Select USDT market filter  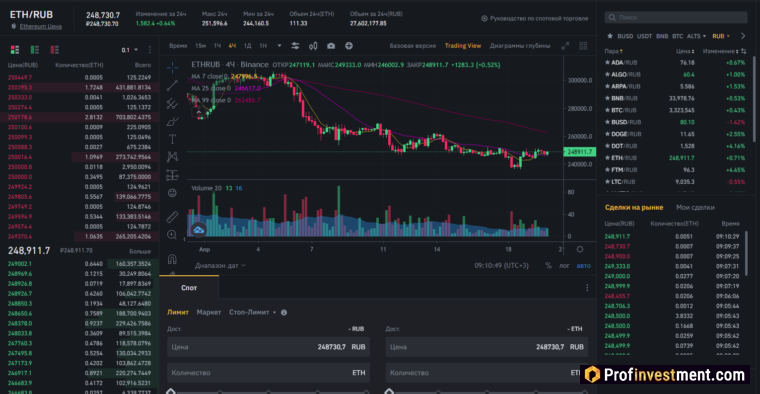(x=644, y=36)
